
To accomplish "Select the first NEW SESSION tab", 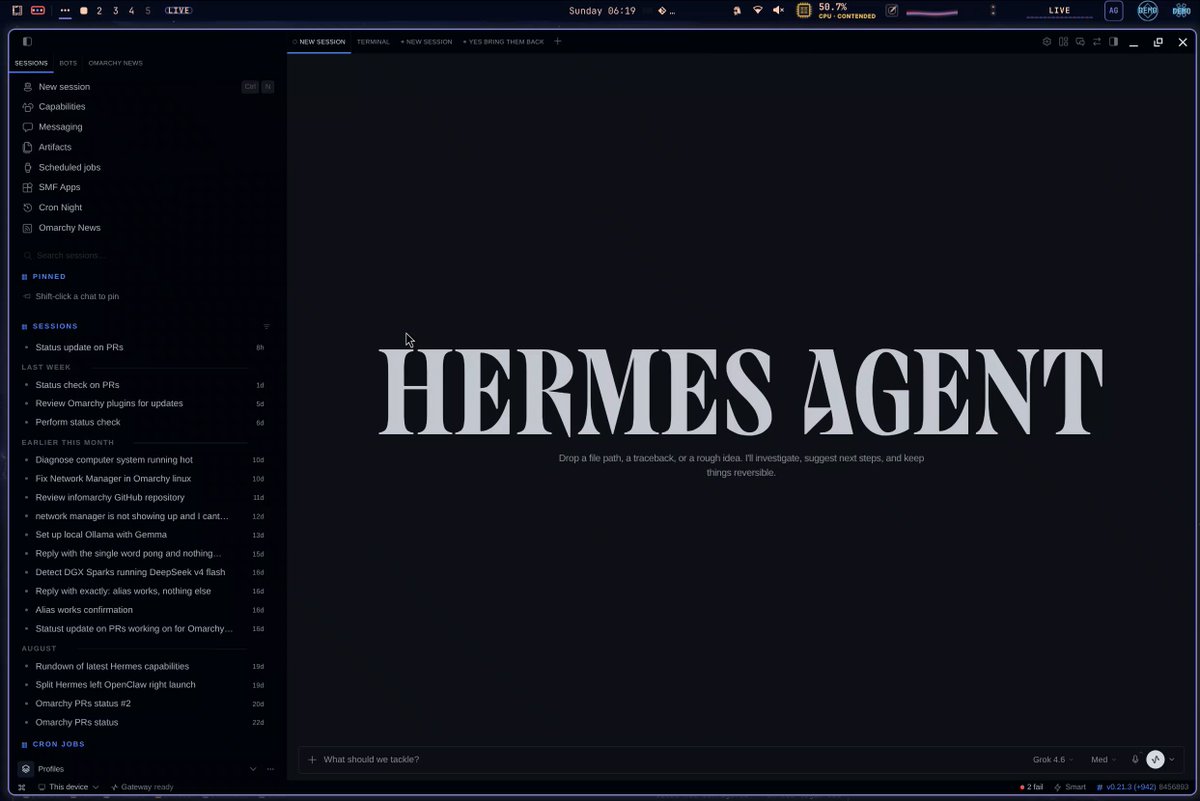I will point(319,42).
